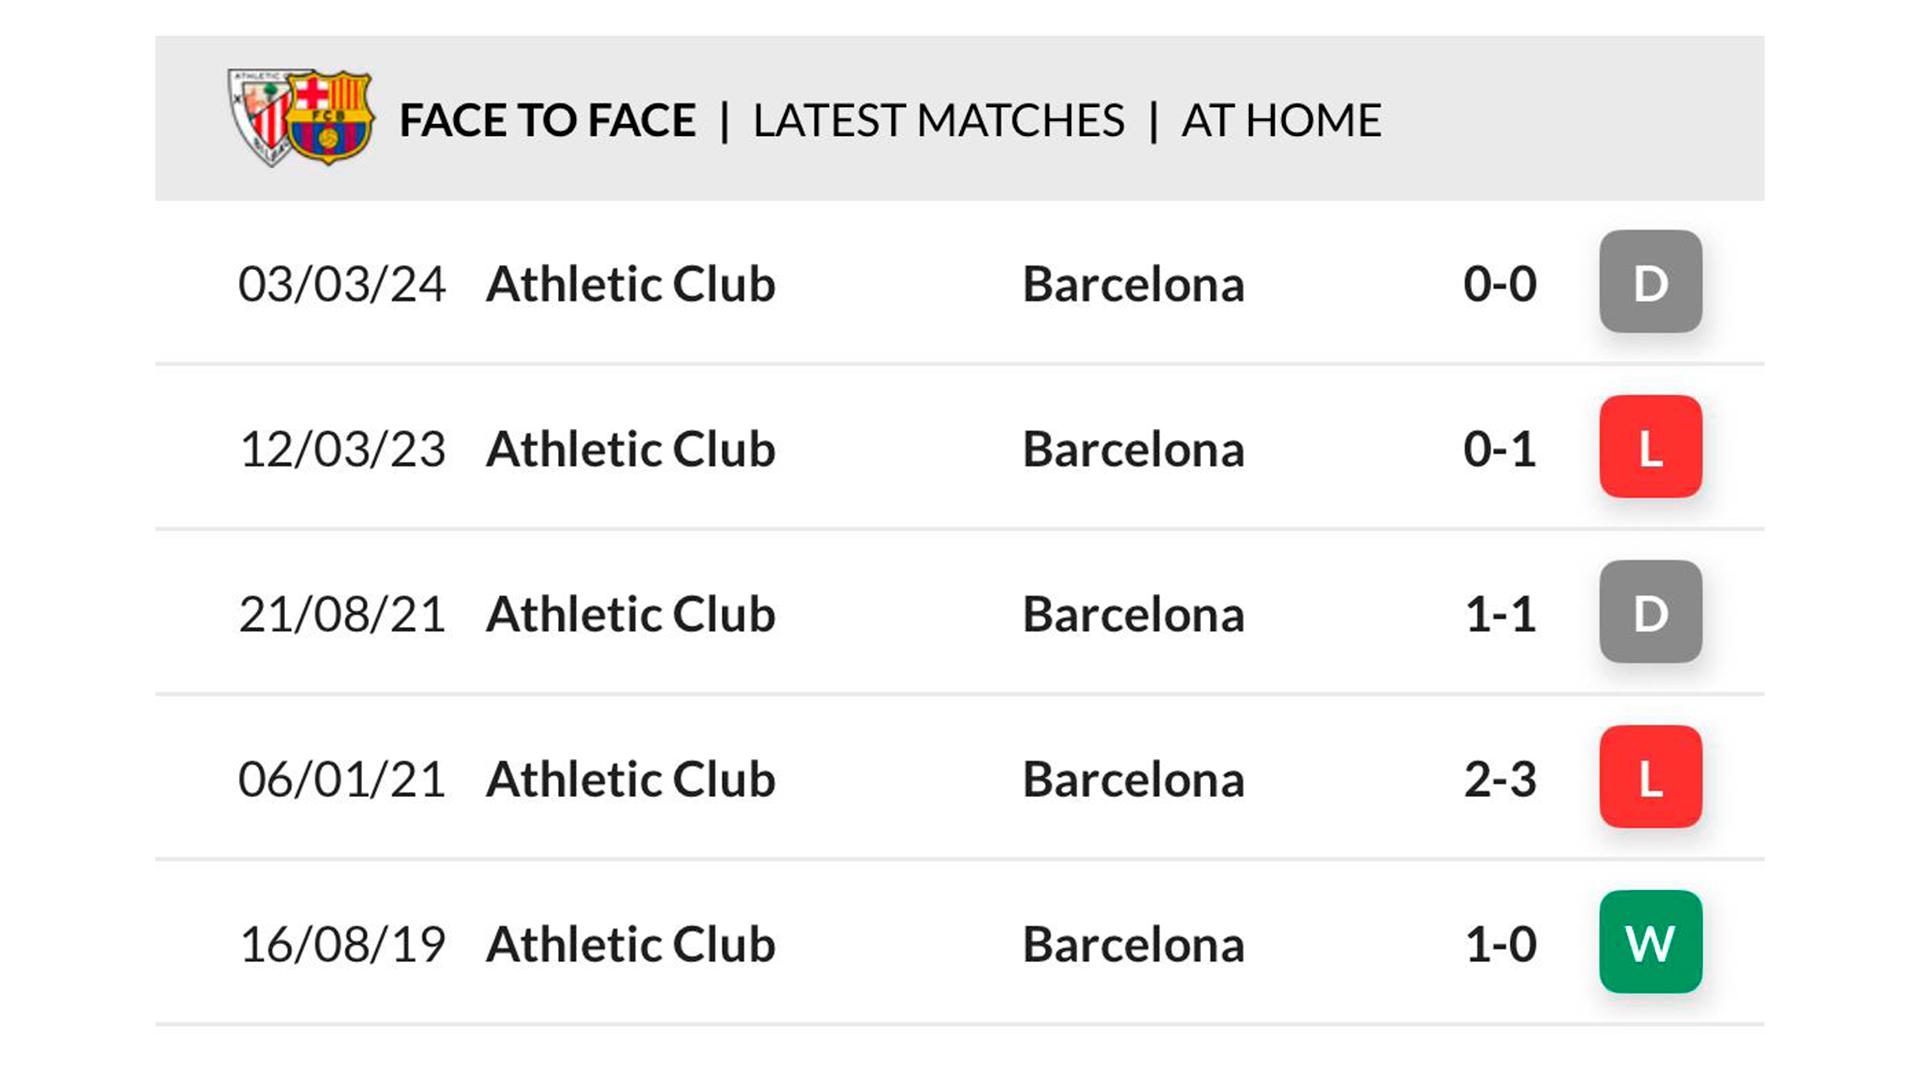Click the FC Barcelona crest logo

(329, 118)
